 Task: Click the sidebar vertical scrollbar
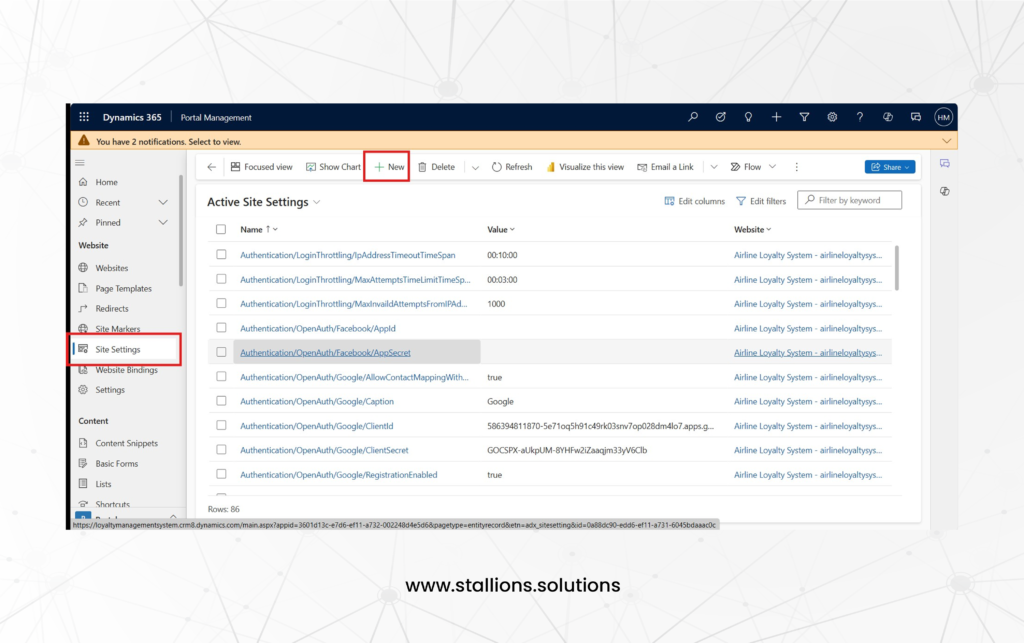coord(180,230)
